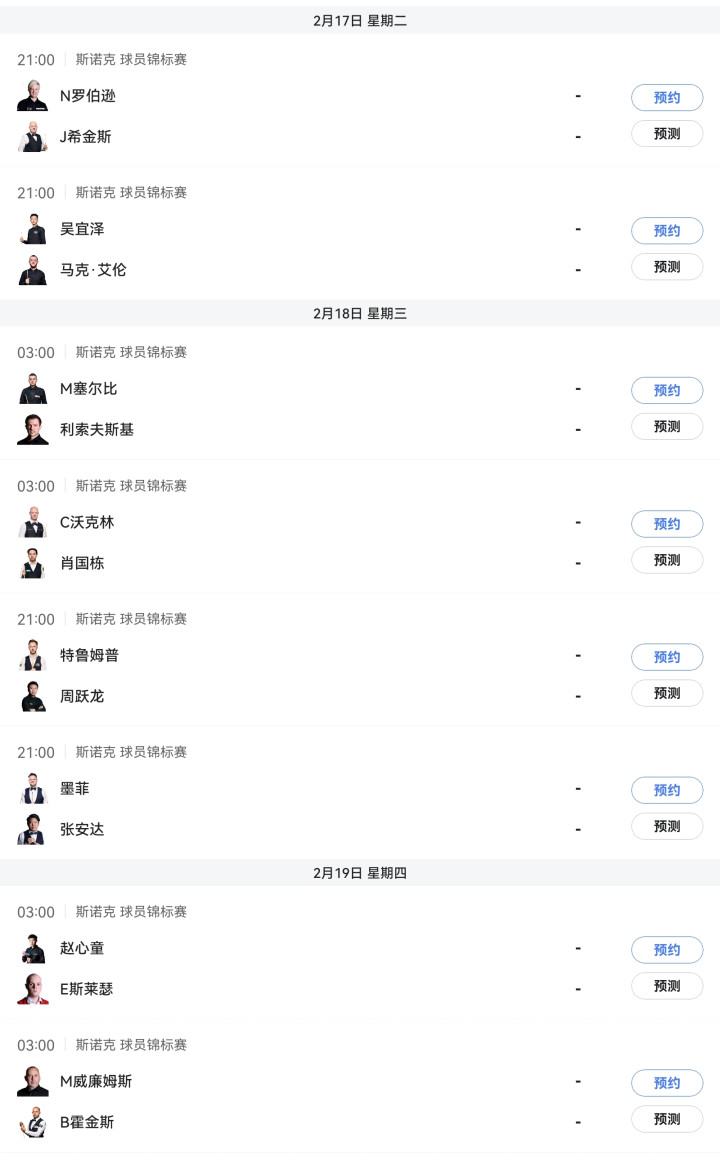The image size is (720, 1155).
Task: Click J希金斯 player avatar
Action: (33, 136)
